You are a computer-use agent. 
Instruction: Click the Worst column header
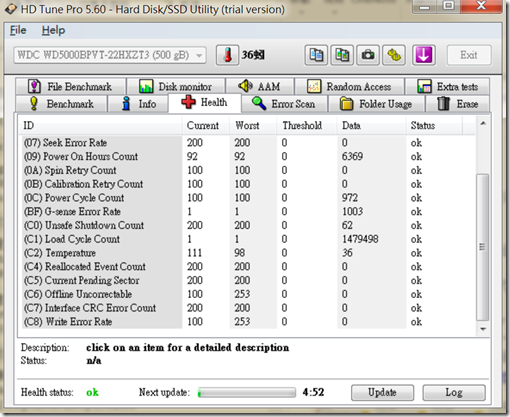click(x=253, y=126)
